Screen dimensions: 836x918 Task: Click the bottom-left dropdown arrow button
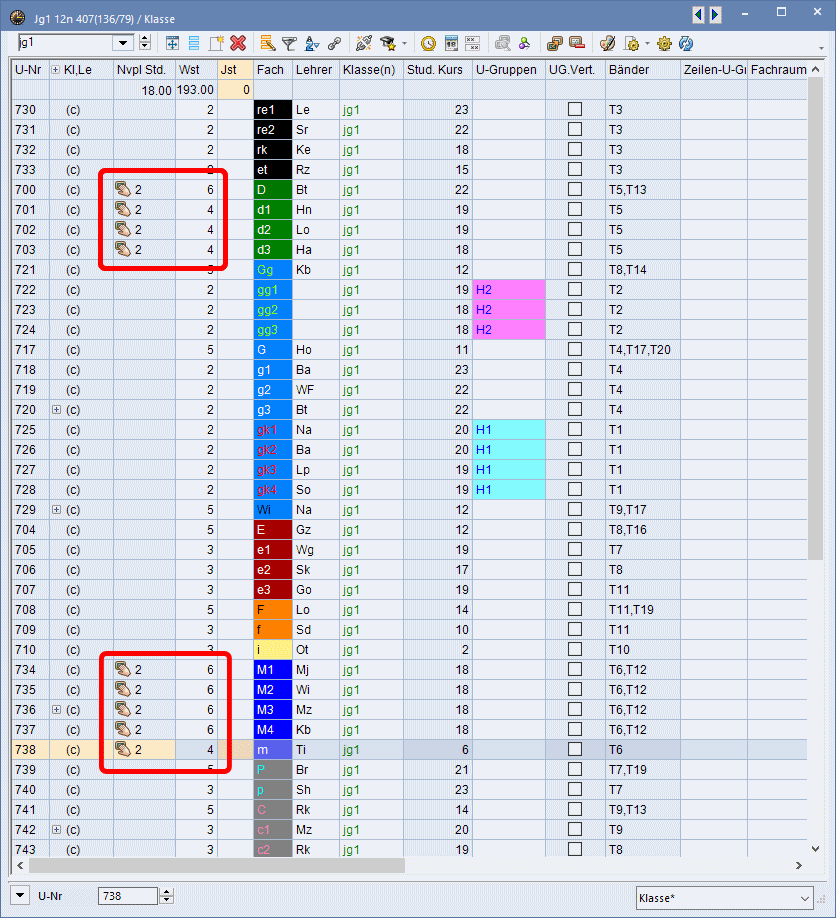(21, 896)
